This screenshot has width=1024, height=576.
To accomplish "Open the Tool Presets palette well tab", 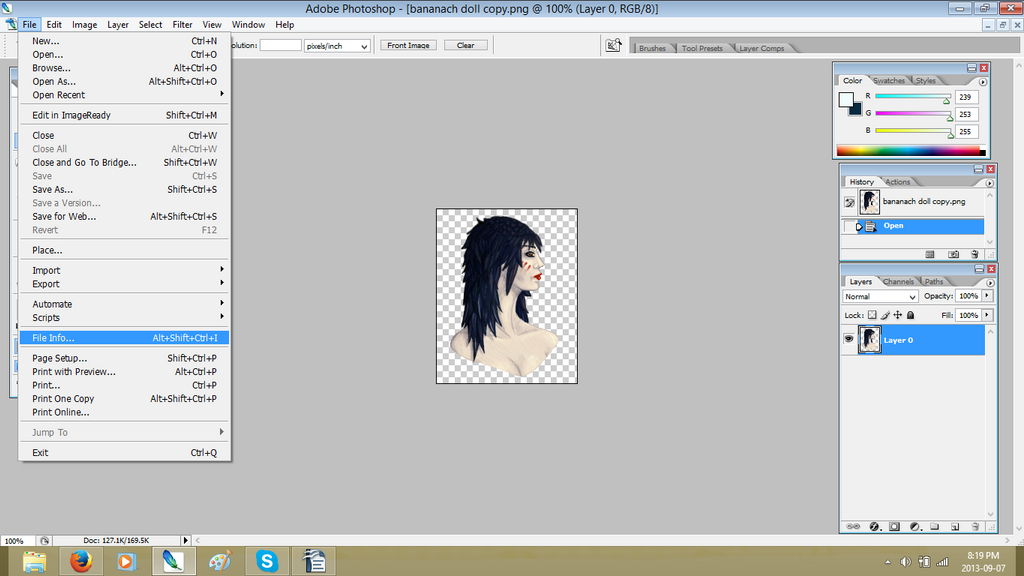I will click(702, 48).
